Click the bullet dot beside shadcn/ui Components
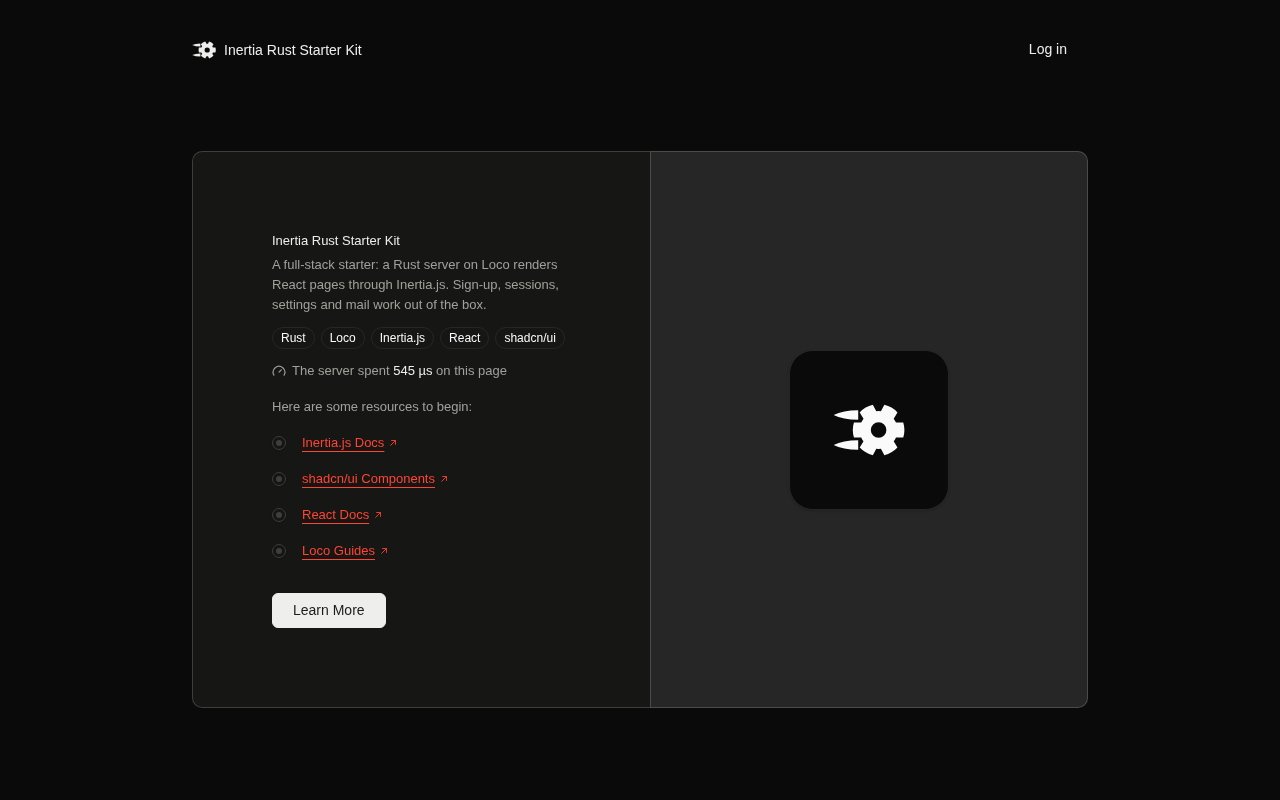This screenshot has width=1280, height=800. click(279, 479)
